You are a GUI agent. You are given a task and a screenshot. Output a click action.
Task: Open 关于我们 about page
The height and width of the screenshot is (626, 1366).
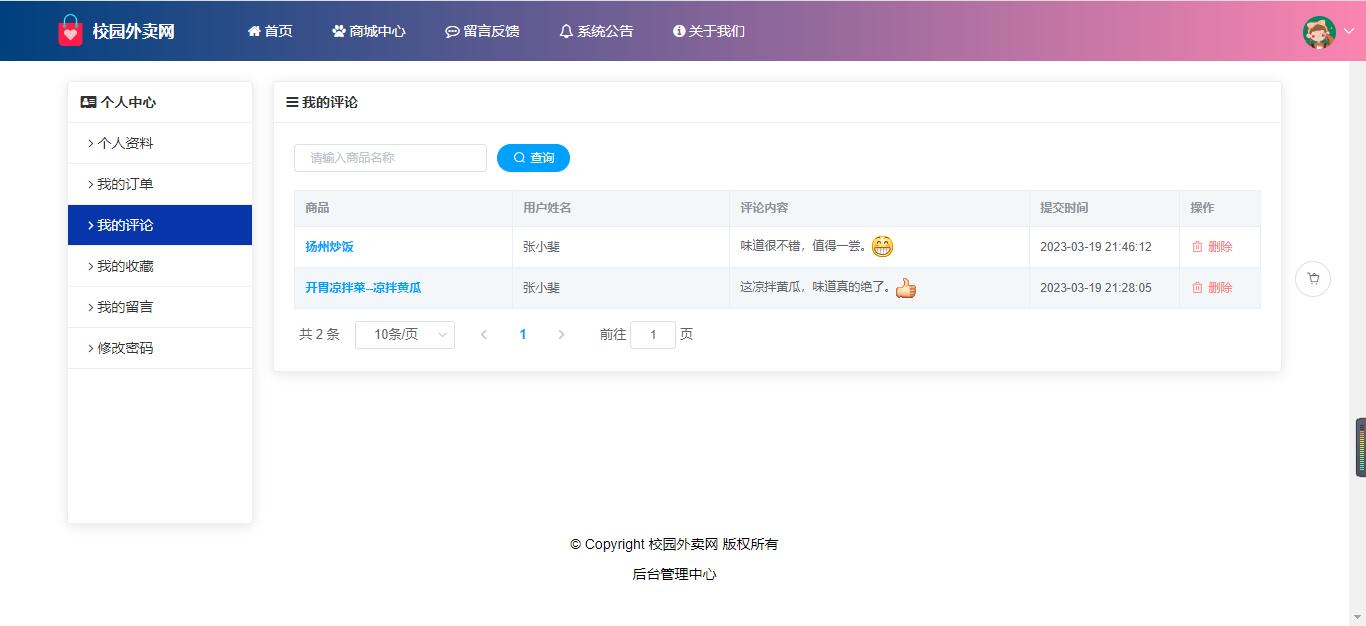tap(709, 31)
